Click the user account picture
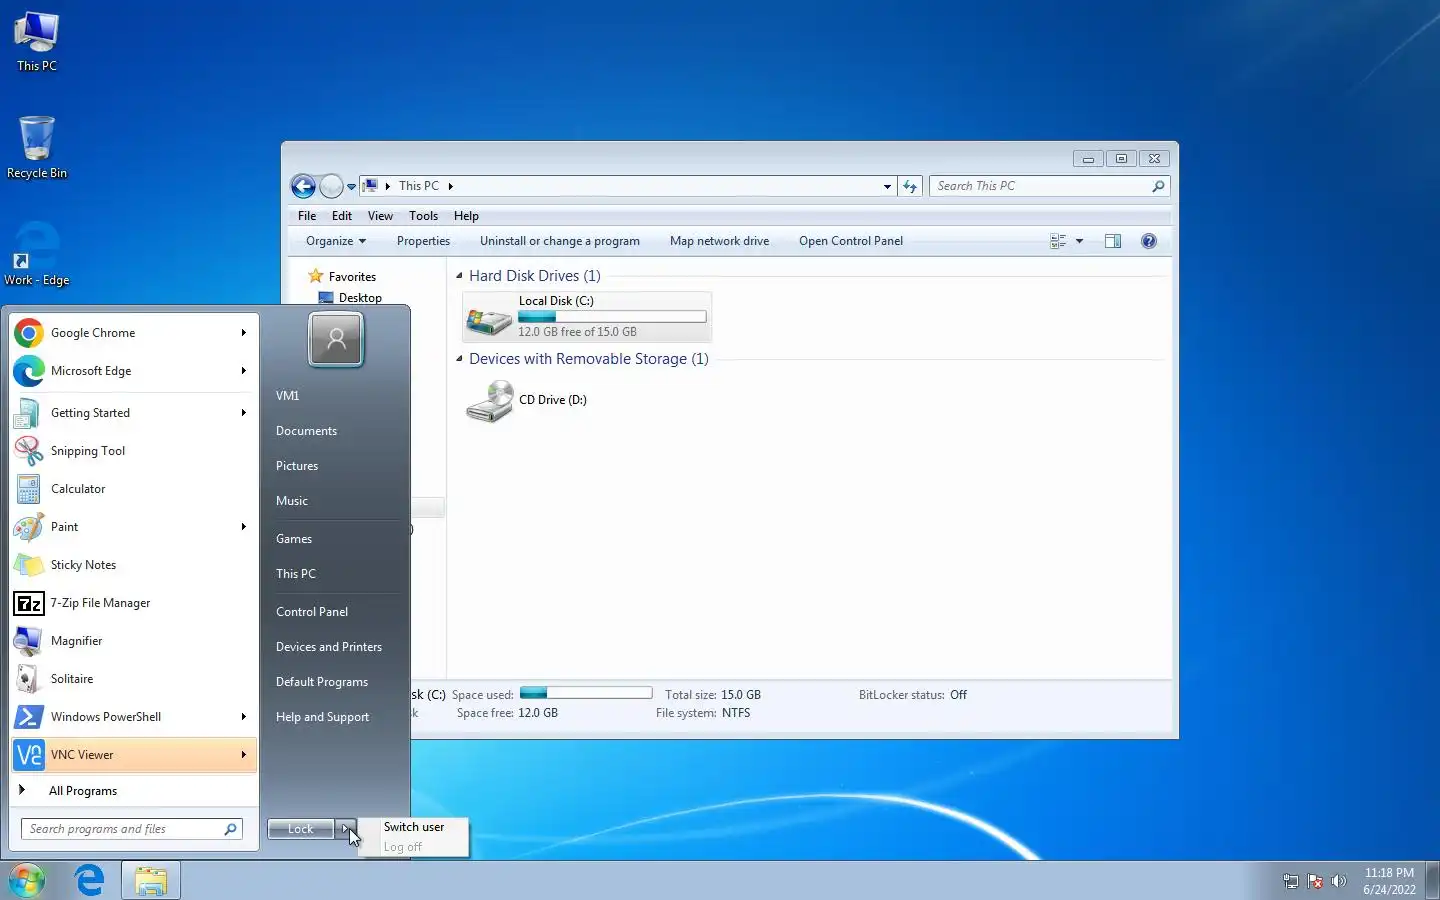The height and width of the screenshot is (900, 1440). pyautogui.click(x=336, y=339)
